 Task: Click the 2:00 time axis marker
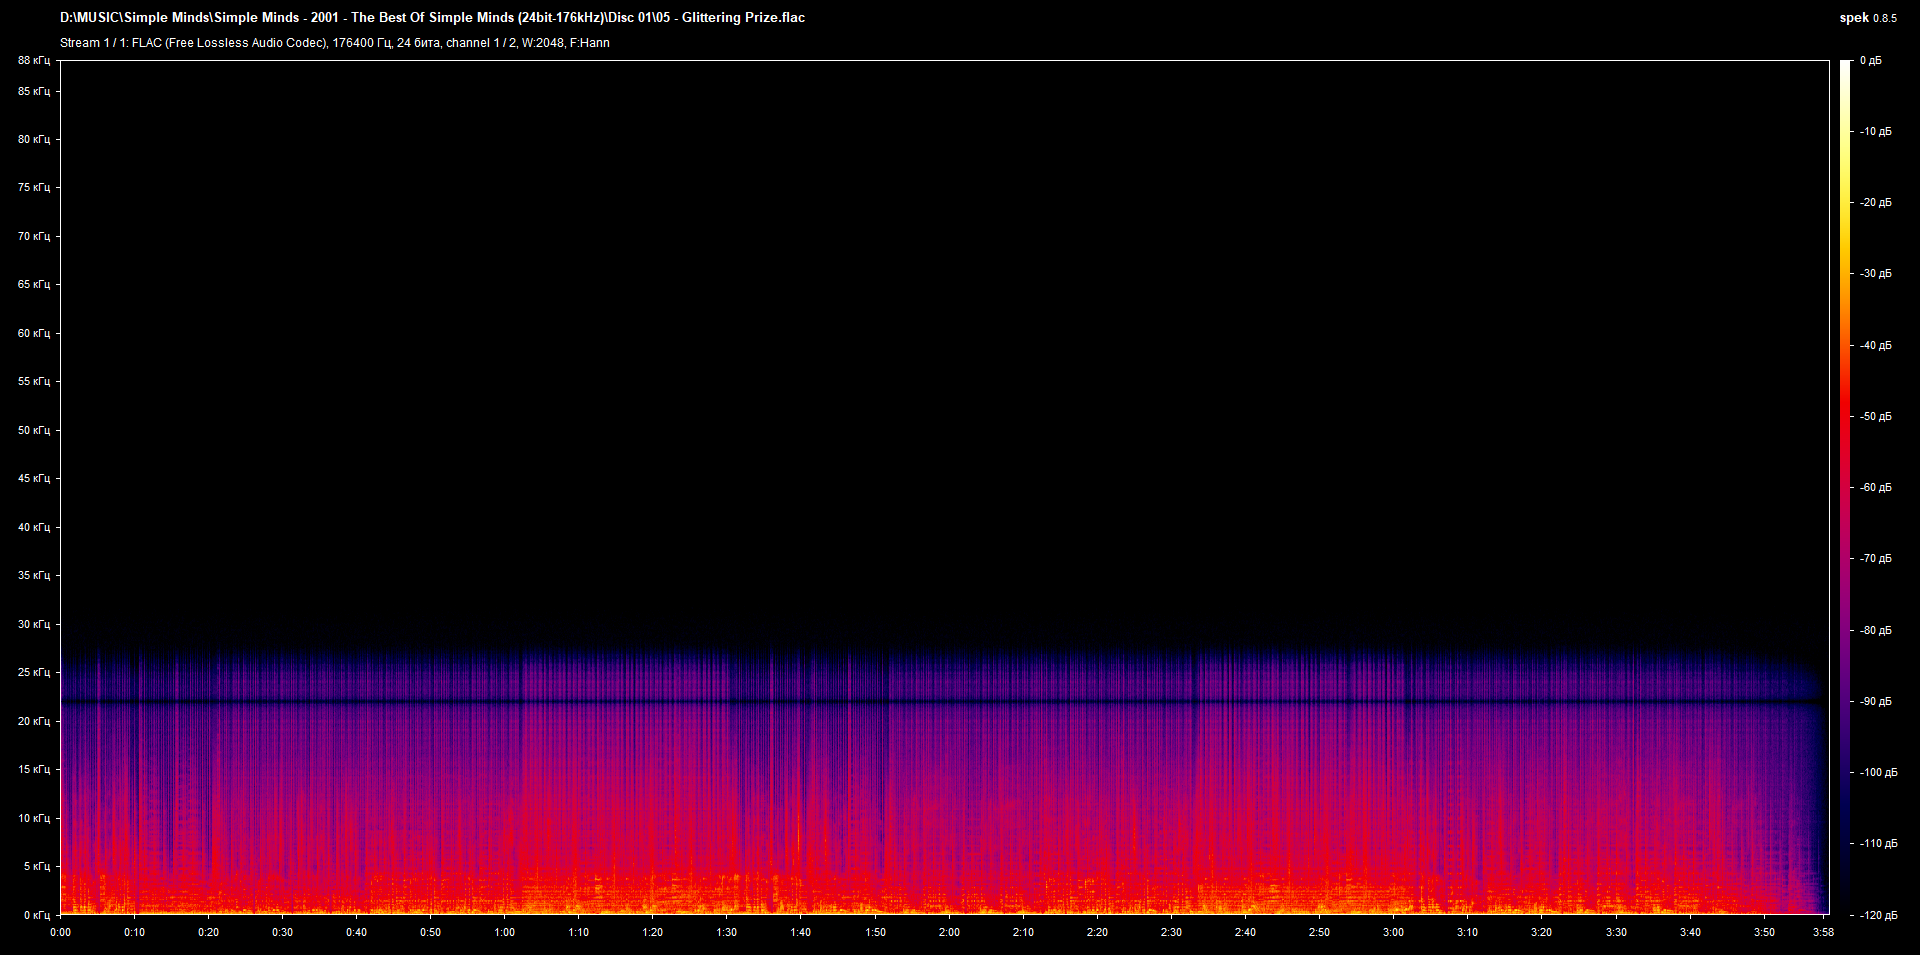click(x=949, y=932)
